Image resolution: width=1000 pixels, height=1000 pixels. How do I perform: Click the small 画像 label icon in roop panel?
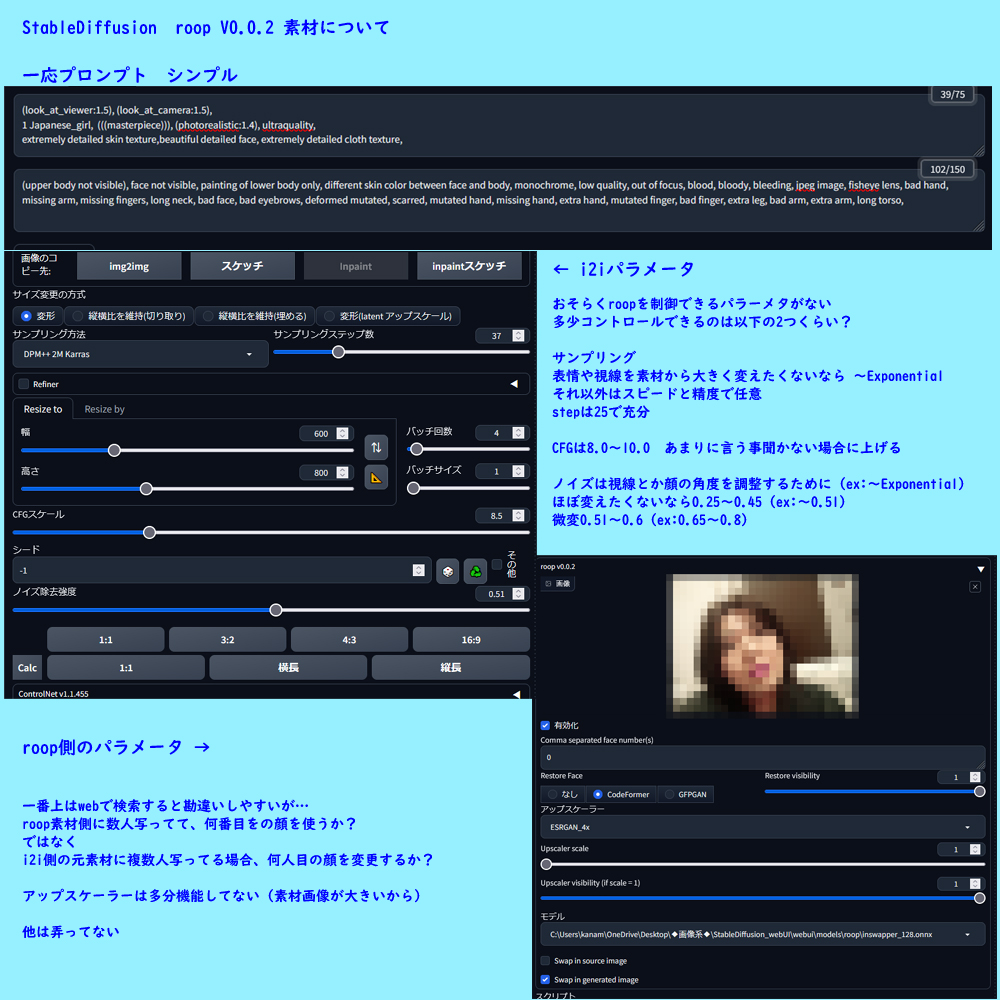coord(558,584)
